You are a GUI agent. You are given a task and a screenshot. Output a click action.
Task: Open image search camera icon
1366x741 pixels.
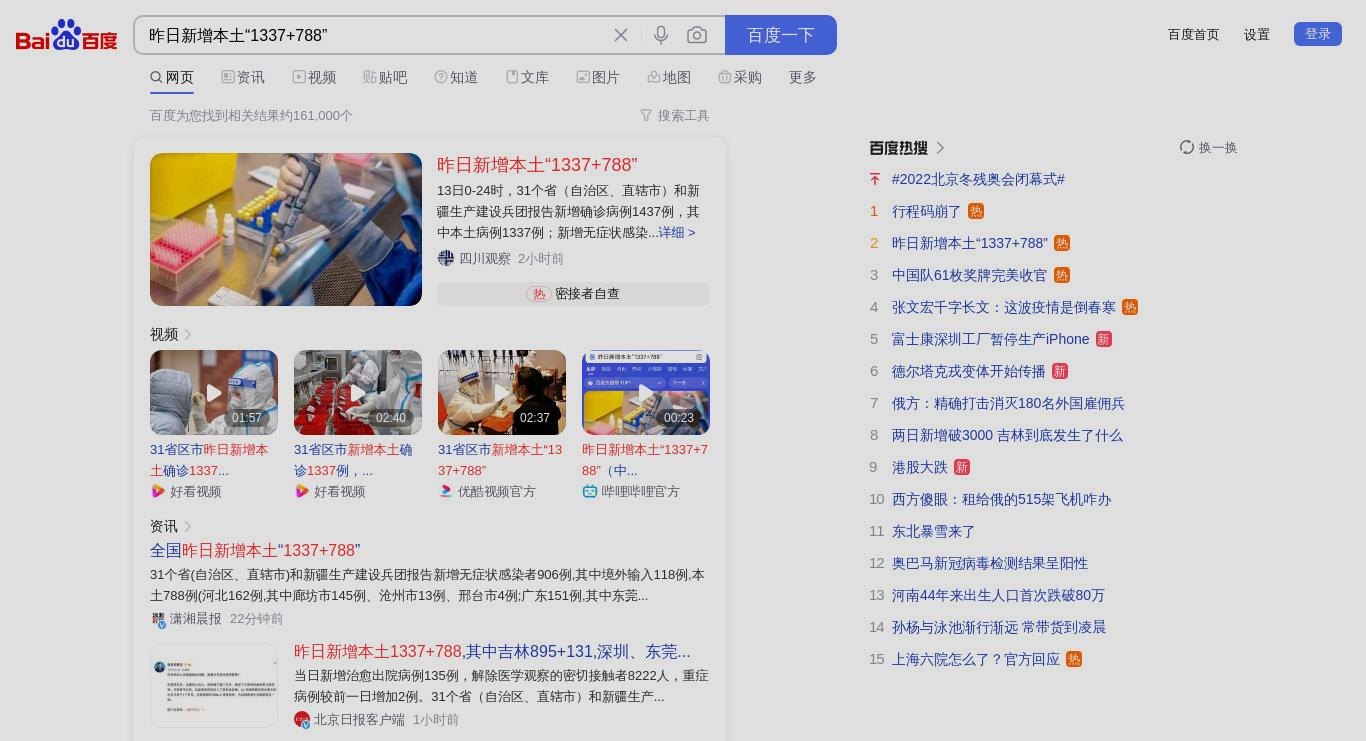697,35
